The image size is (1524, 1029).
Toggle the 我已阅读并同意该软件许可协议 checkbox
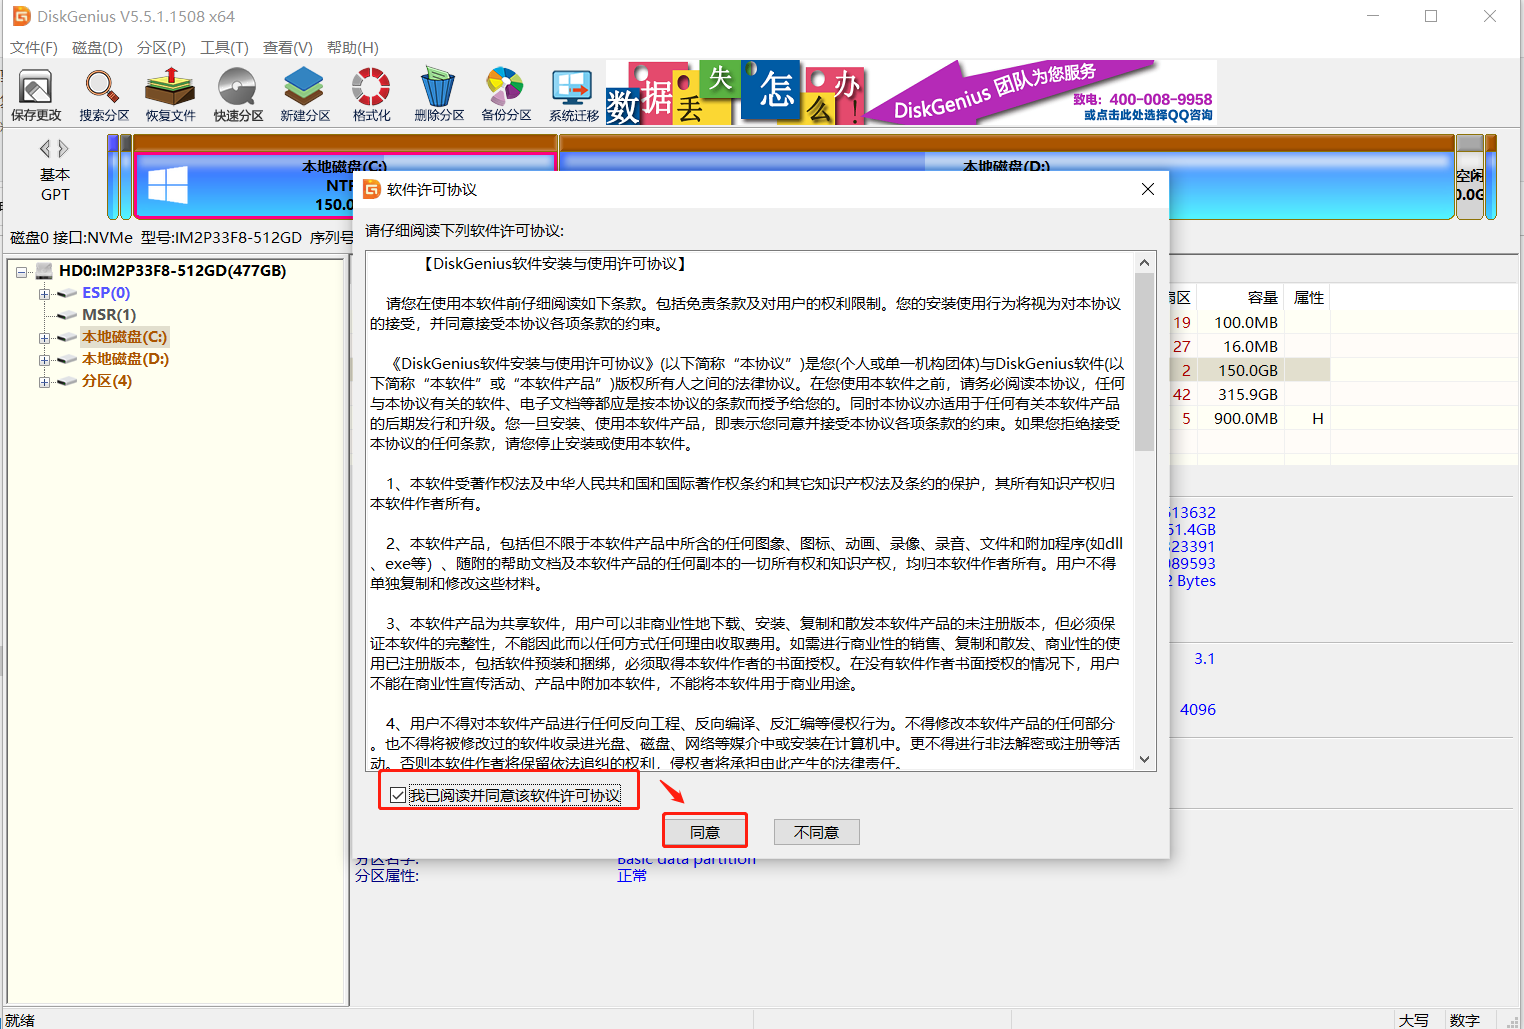(398, 796)
